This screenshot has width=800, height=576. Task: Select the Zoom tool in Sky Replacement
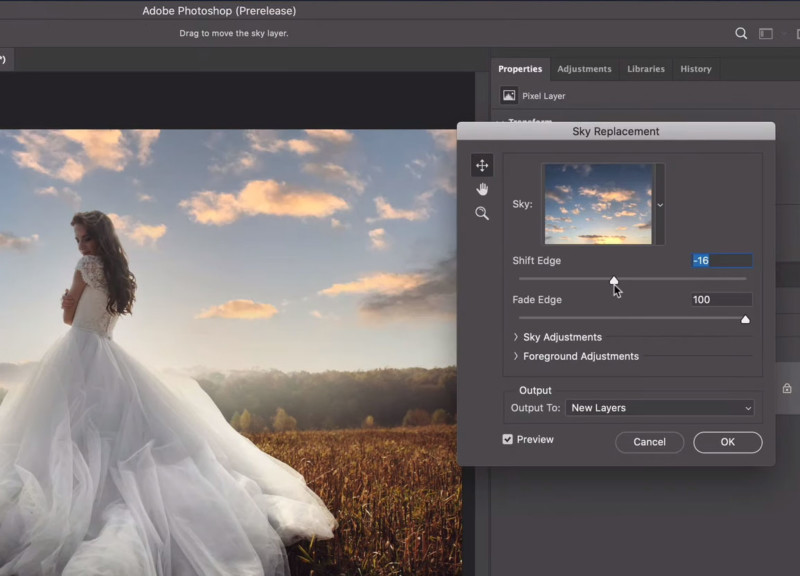pos(482,213)
